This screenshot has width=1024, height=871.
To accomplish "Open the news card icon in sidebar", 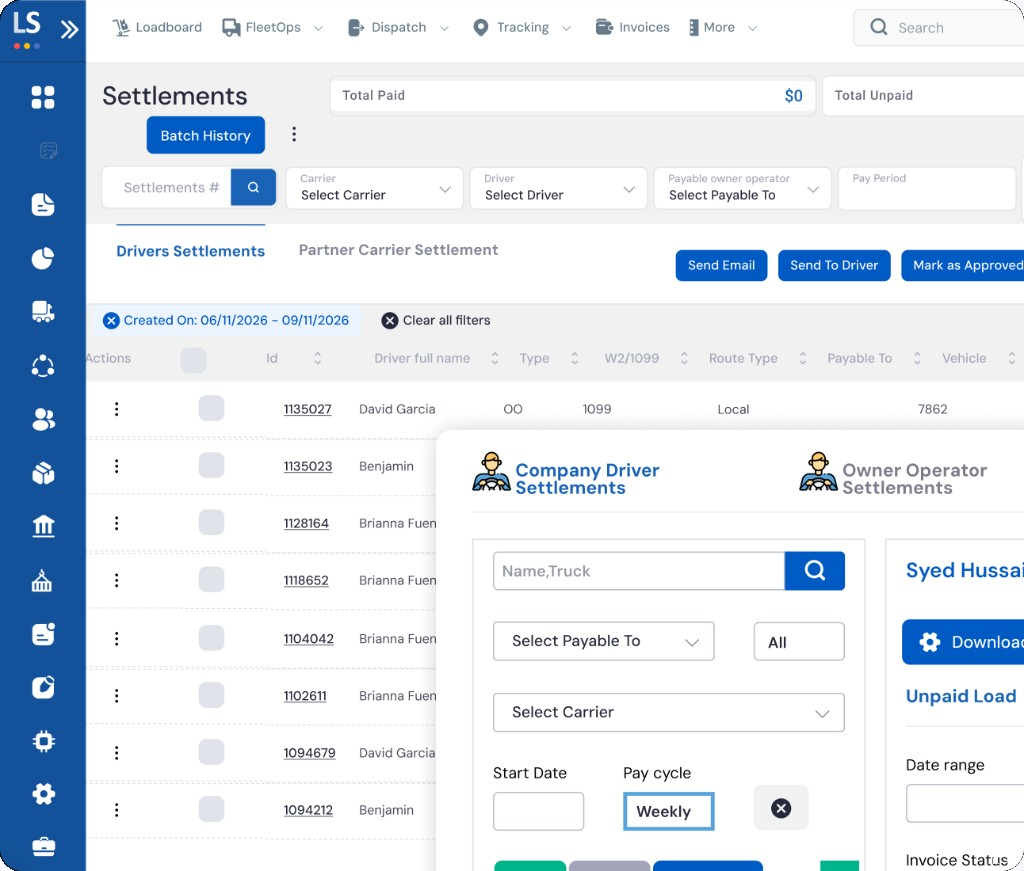I will click(x=43, y=633).
